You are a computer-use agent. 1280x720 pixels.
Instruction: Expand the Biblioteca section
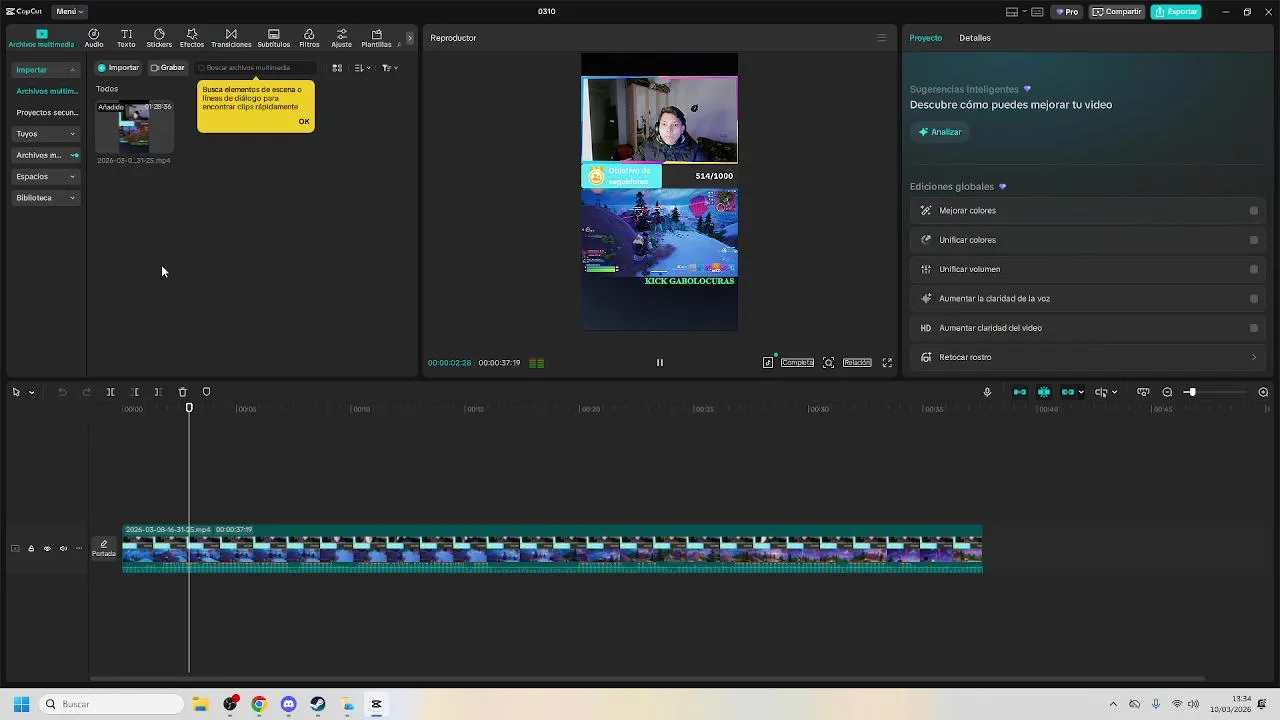click(x=46, y=198)
